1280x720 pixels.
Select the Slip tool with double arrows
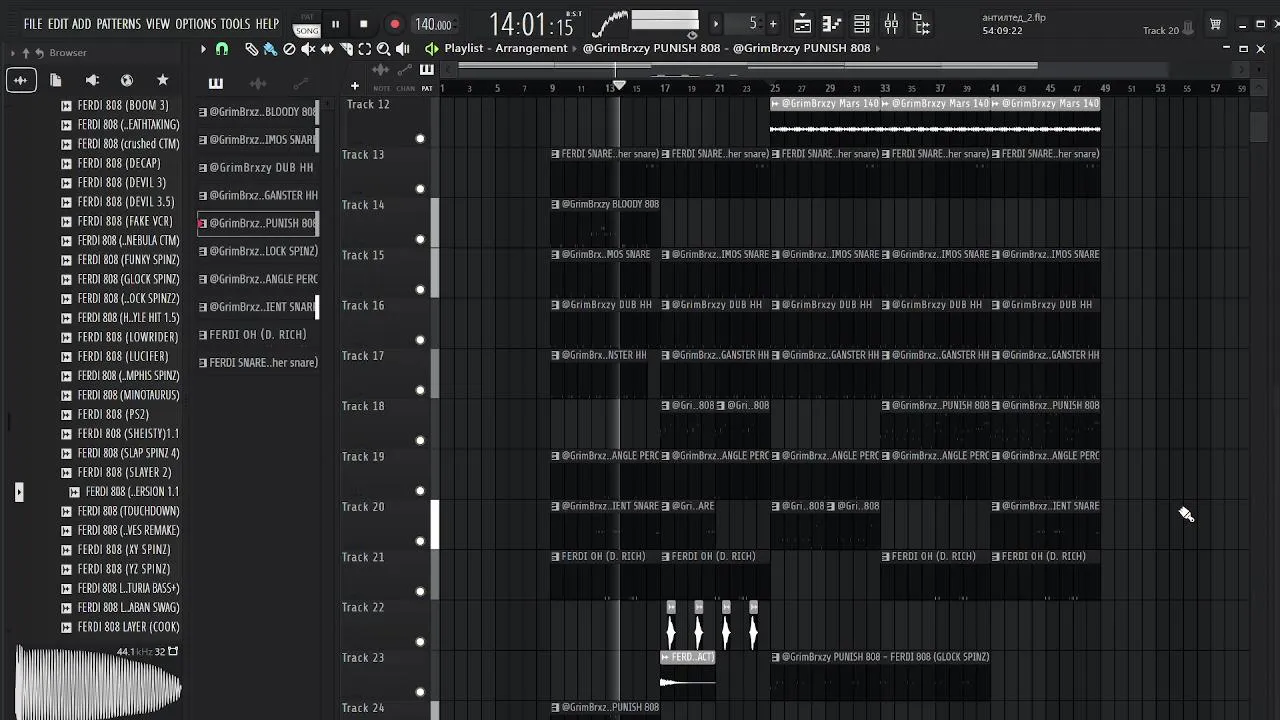[327, 48]
